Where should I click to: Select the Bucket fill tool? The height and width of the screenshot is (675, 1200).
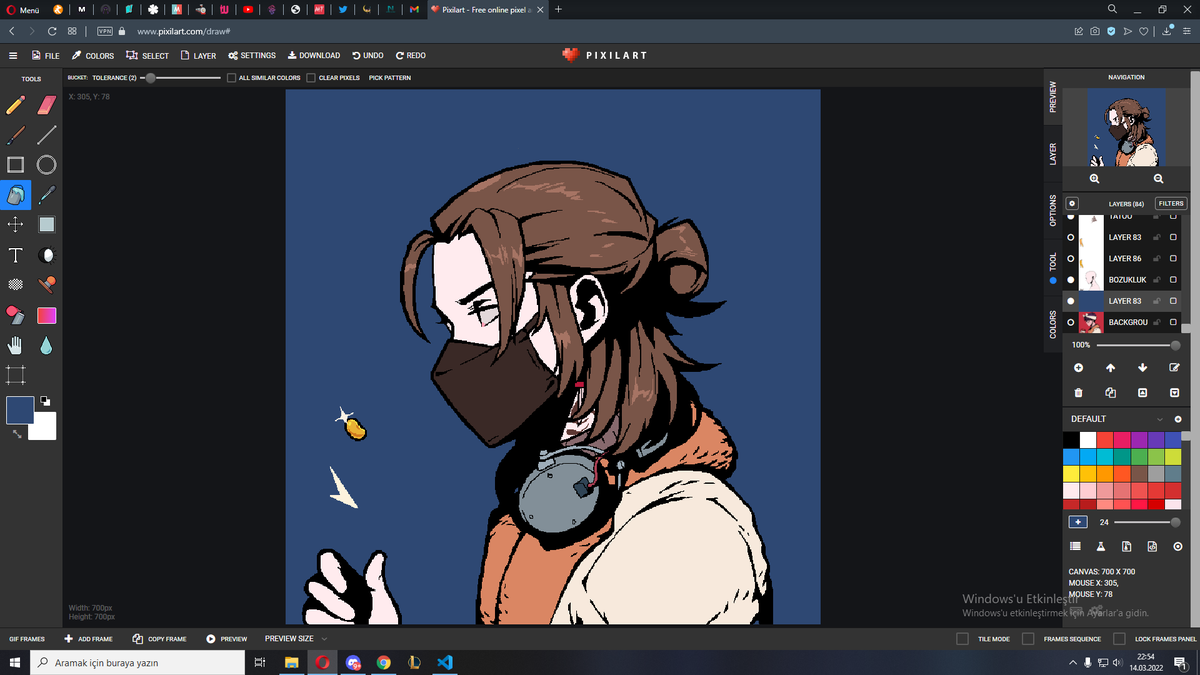[16, 195]
